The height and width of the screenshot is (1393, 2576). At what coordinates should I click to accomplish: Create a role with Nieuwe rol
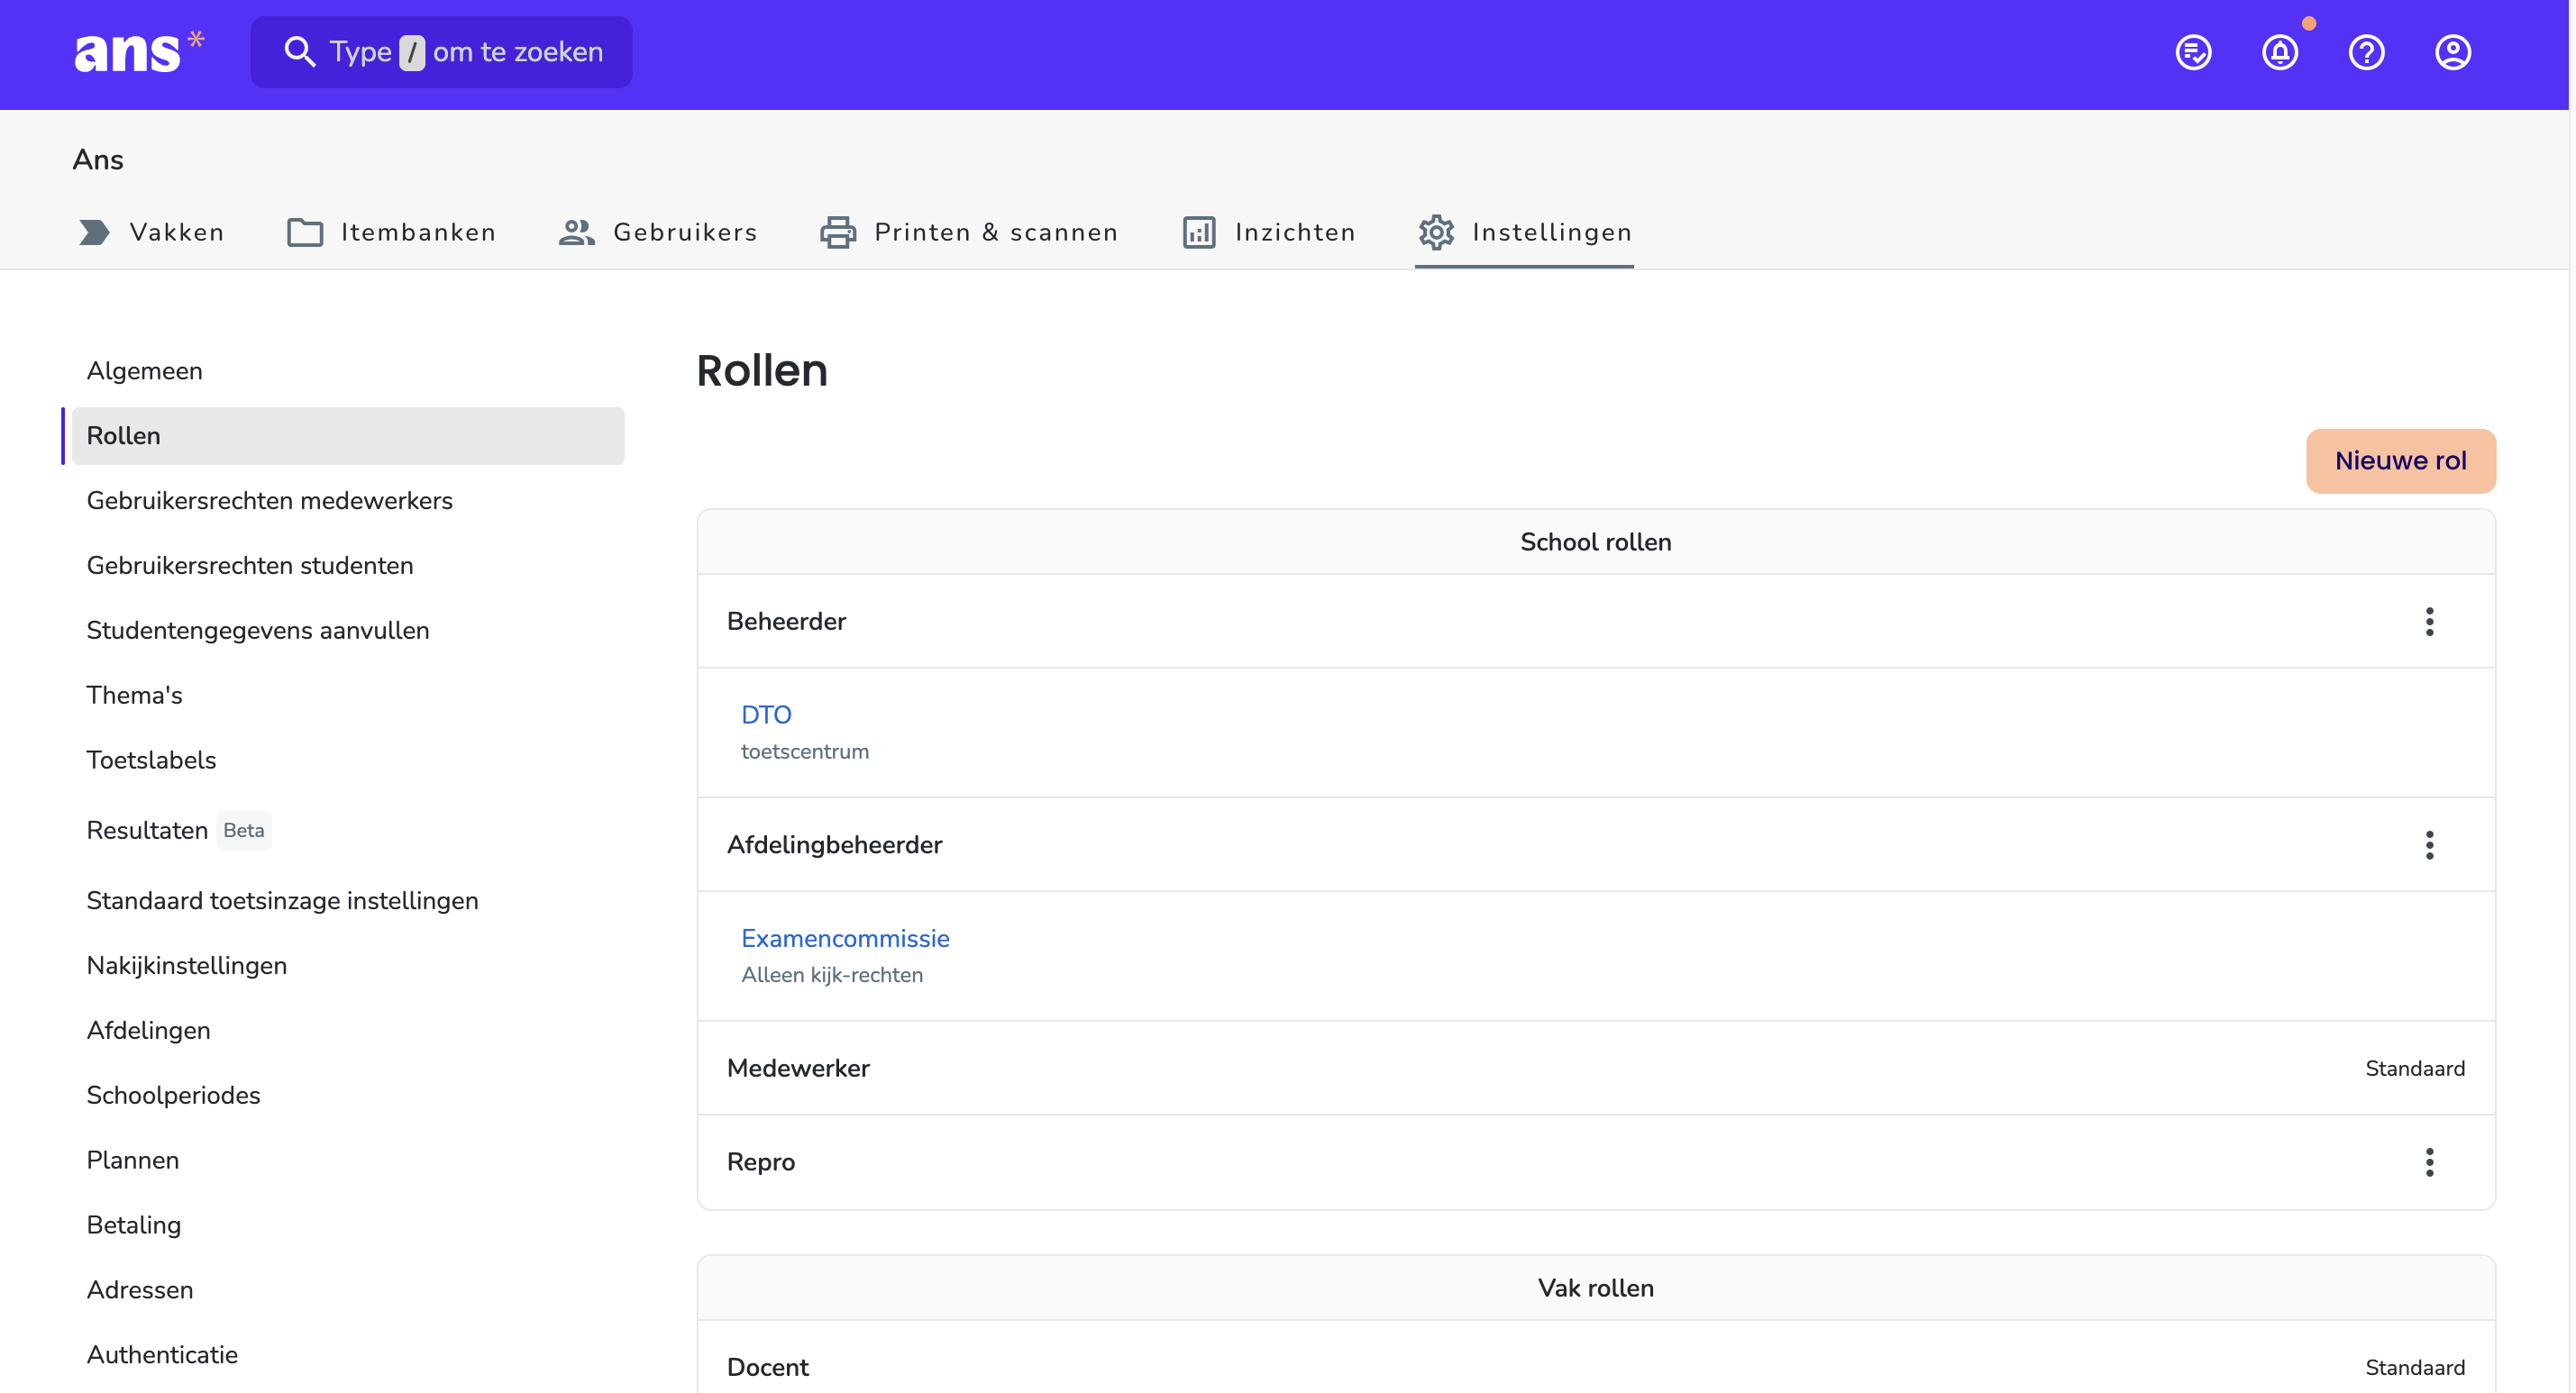2400,461
